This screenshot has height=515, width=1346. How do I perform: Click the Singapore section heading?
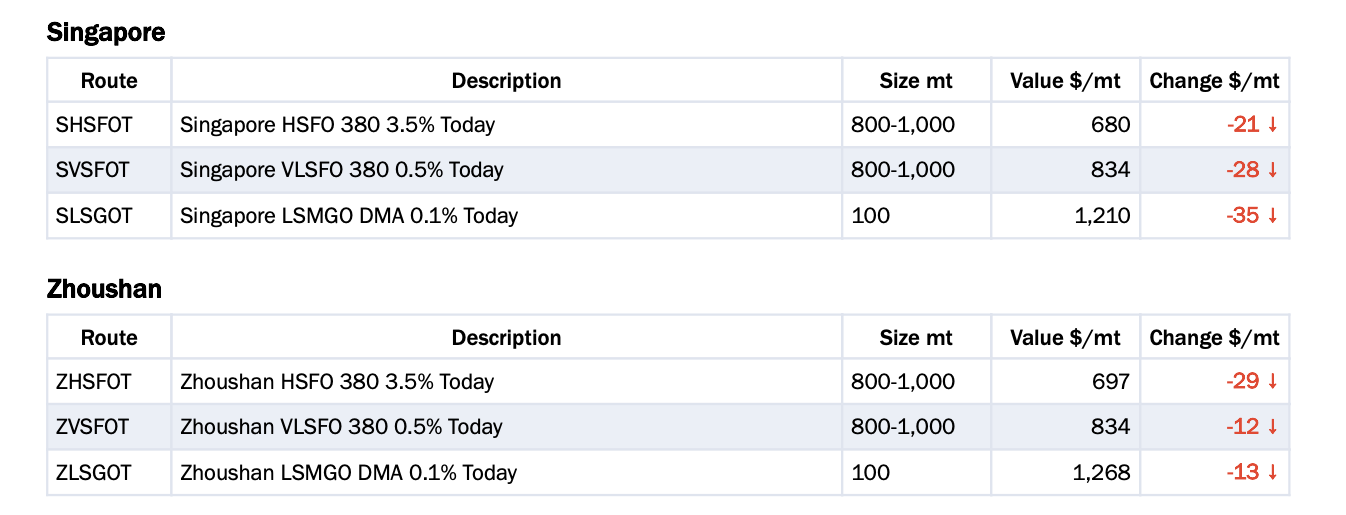[x=106, y=32]
